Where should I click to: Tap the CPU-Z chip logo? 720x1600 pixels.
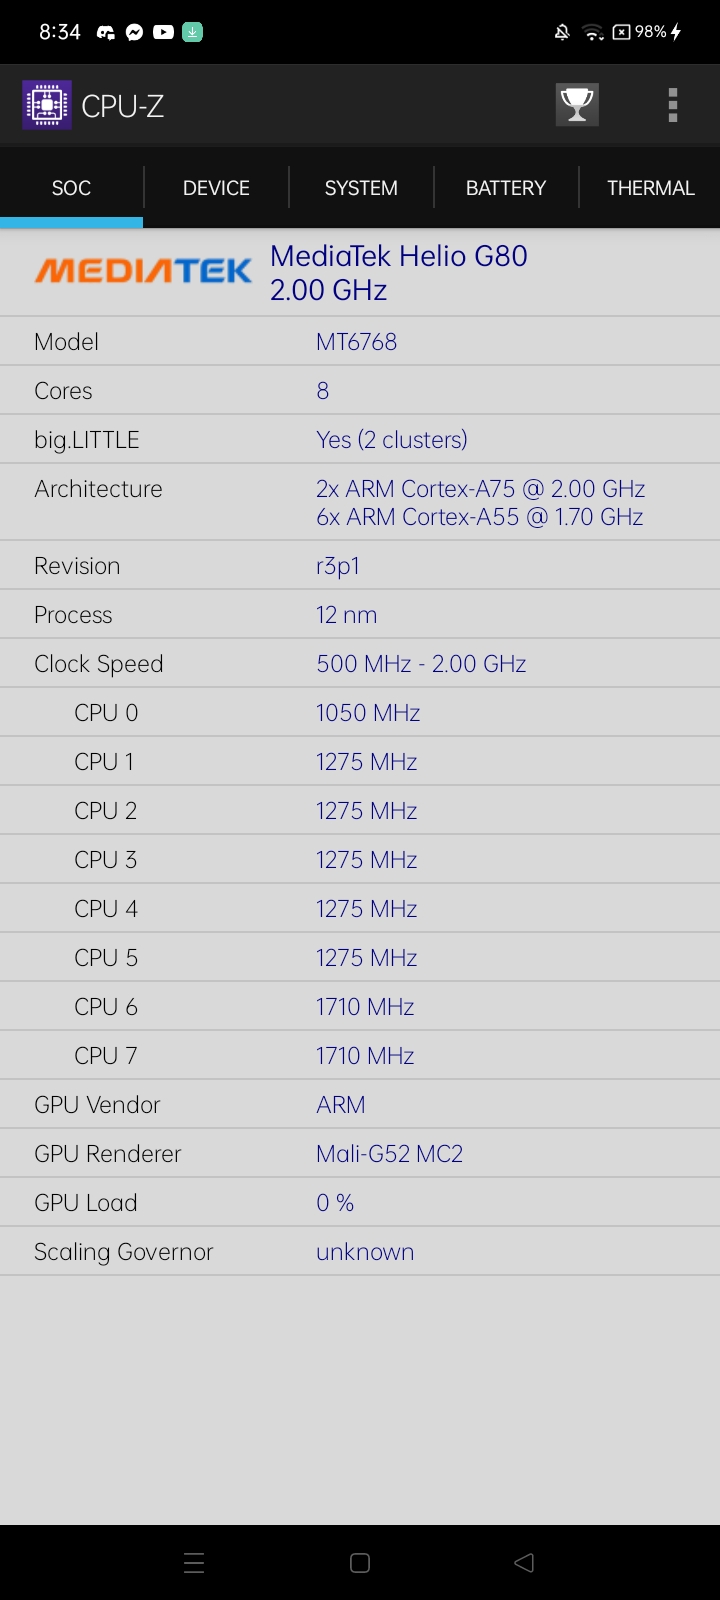click(x=46, y=104)
